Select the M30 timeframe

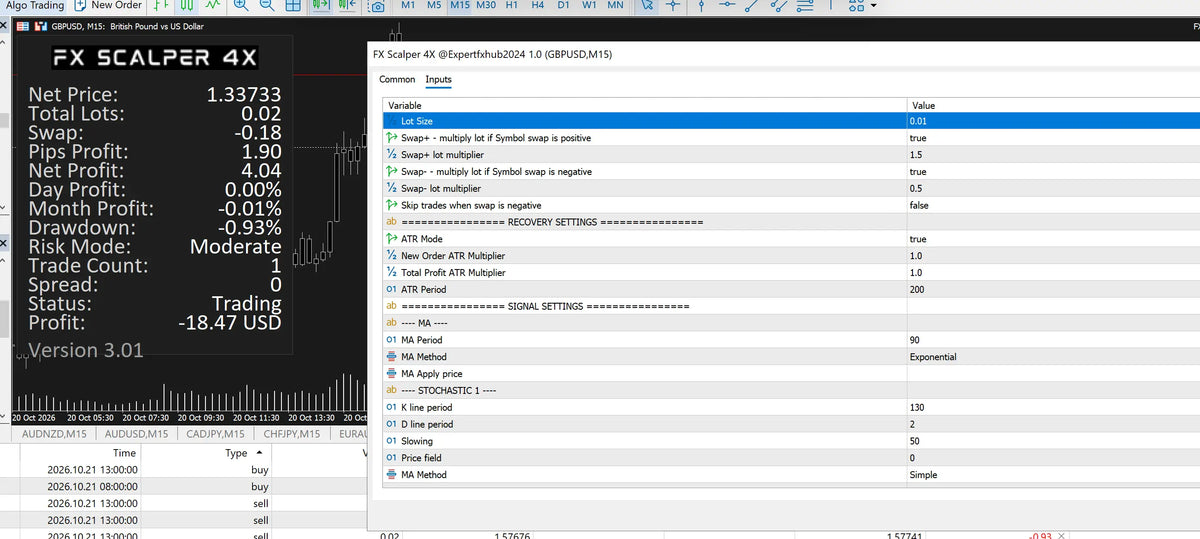click(486, 6)
